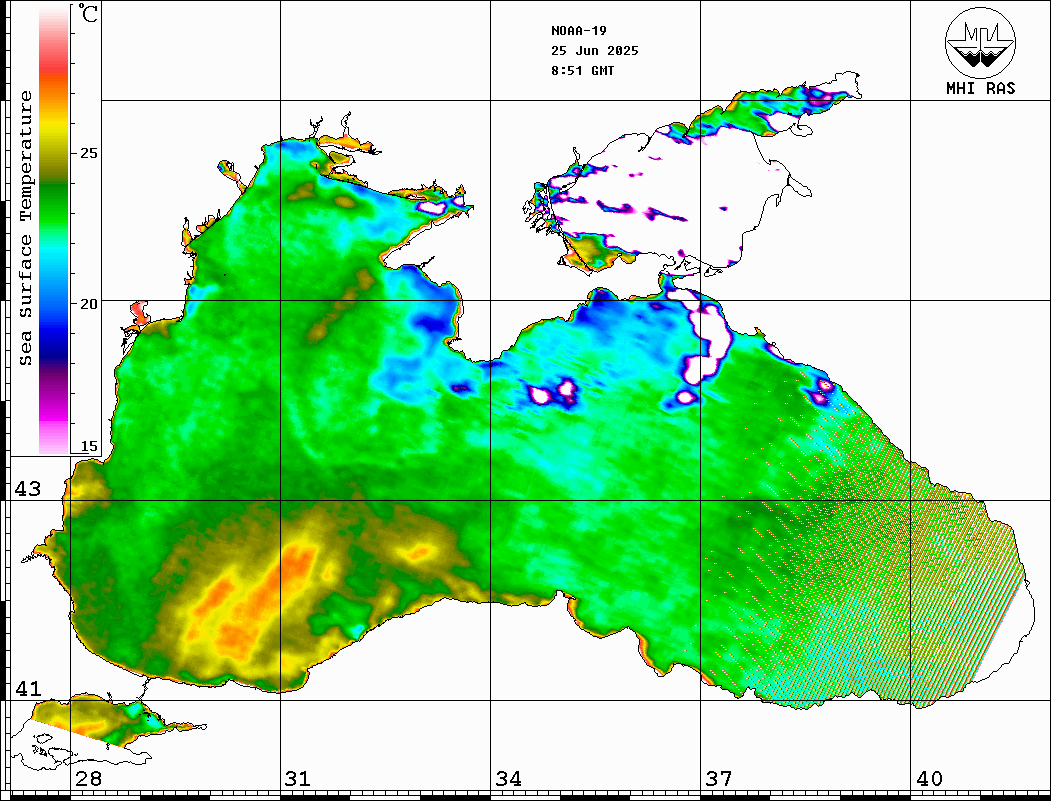Click latitude label 41
1051x801 pixels.
tap(28, 689)
